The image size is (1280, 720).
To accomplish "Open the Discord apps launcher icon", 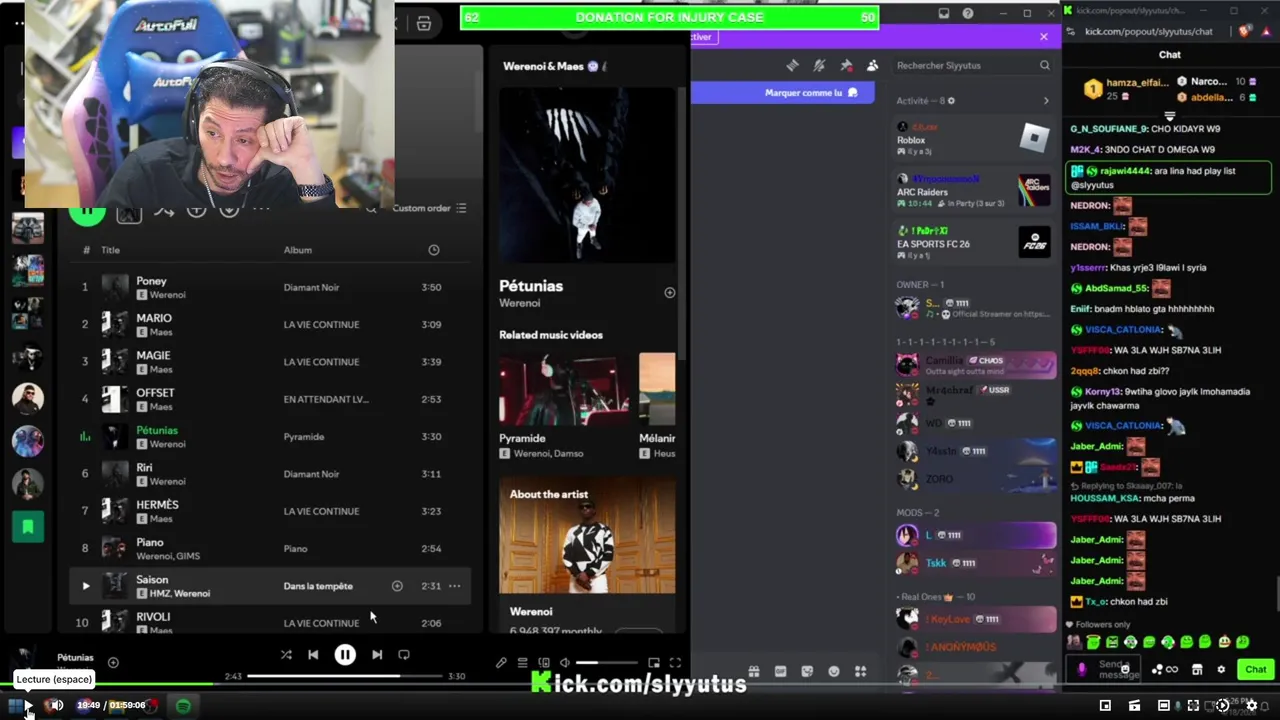I will (x=860, y=672).
